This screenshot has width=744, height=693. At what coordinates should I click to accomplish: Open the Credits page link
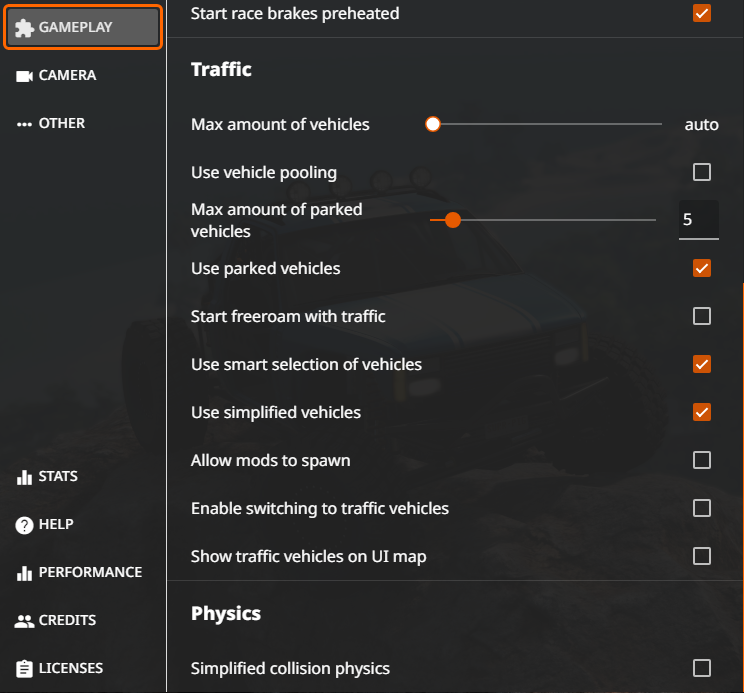click(x=67, y=621)
